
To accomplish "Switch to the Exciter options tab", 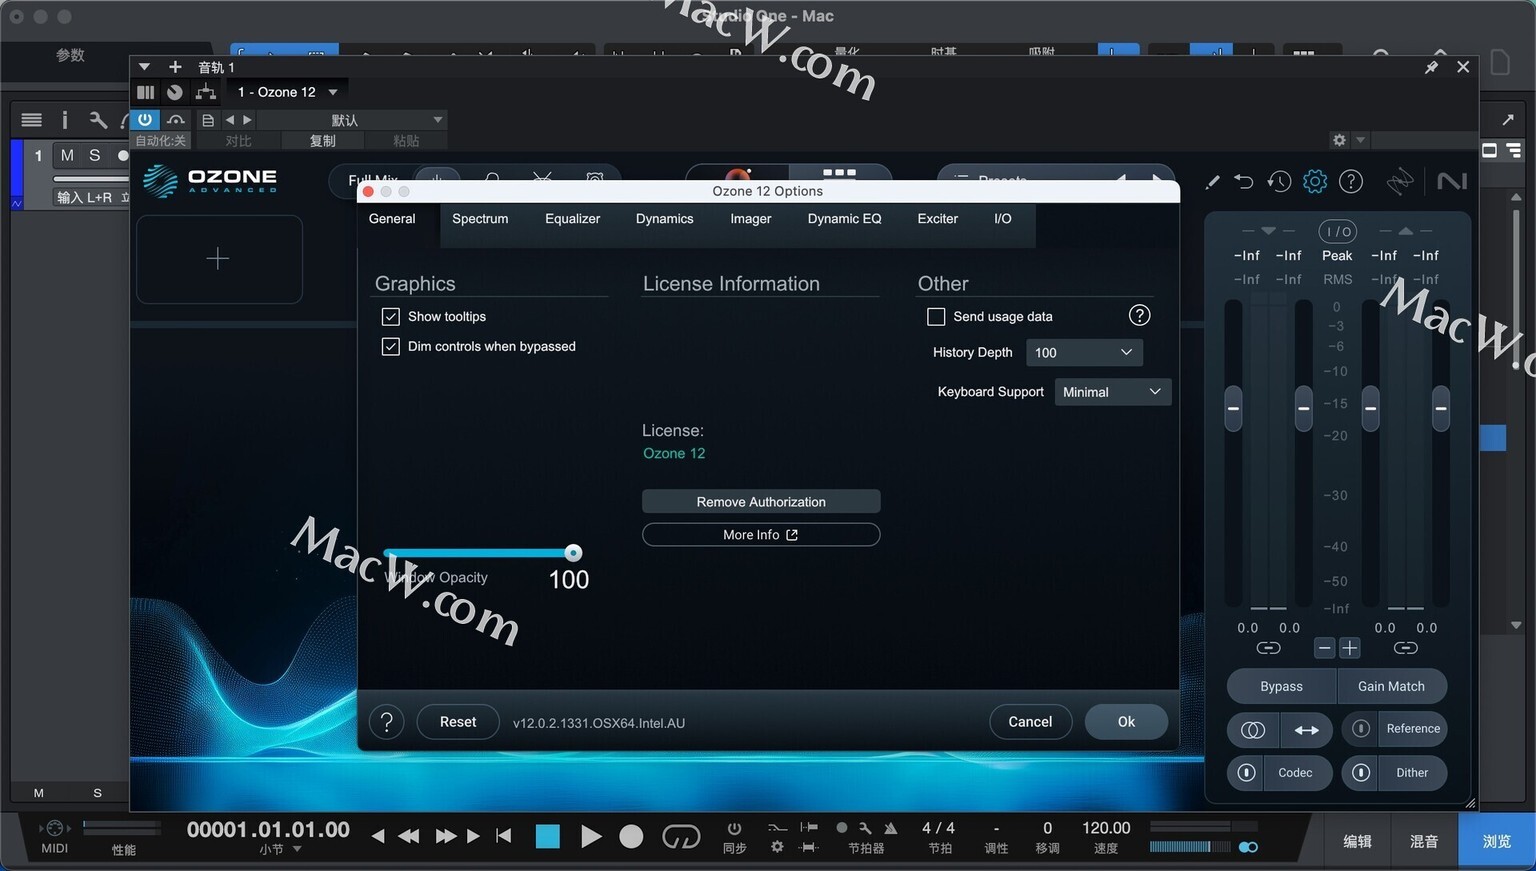I will tap(938, 219).
